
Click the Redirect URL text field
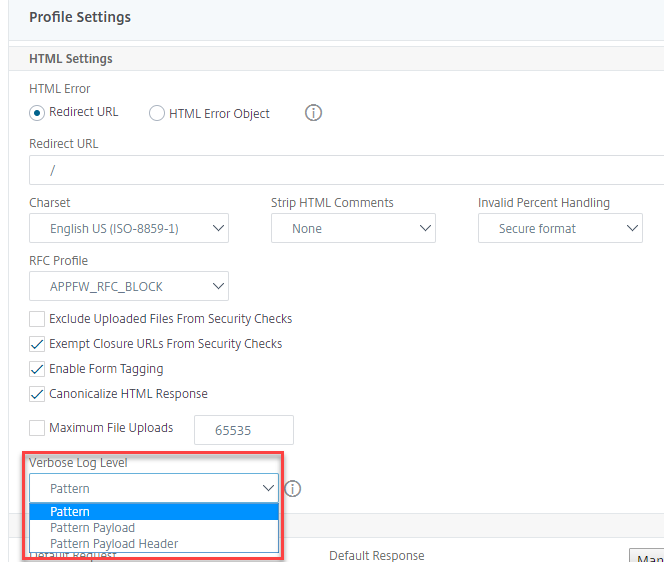[x=346, y=170]
